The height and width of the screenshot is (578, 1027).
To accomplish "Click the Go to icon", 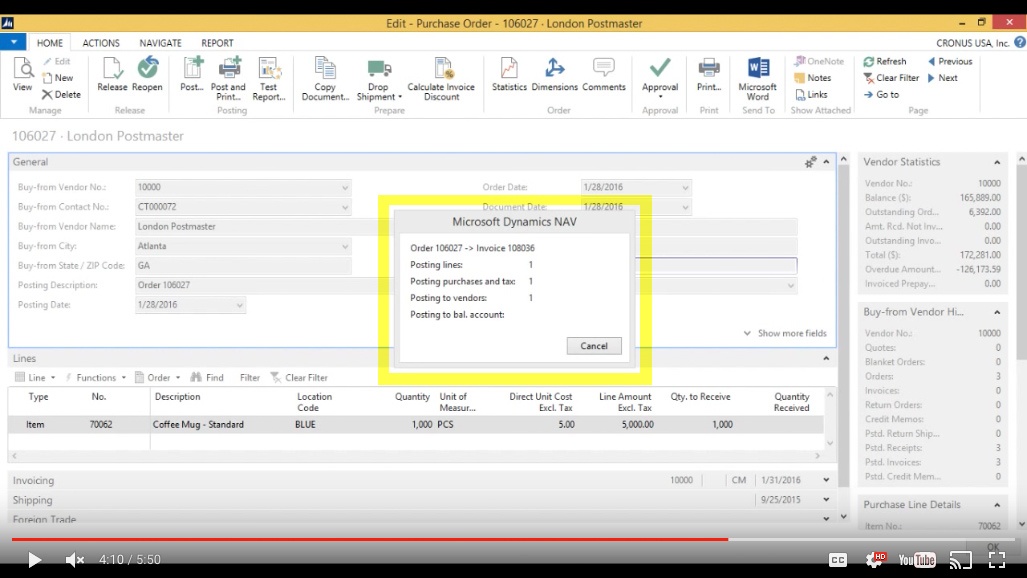I will [x=868, y=94].
